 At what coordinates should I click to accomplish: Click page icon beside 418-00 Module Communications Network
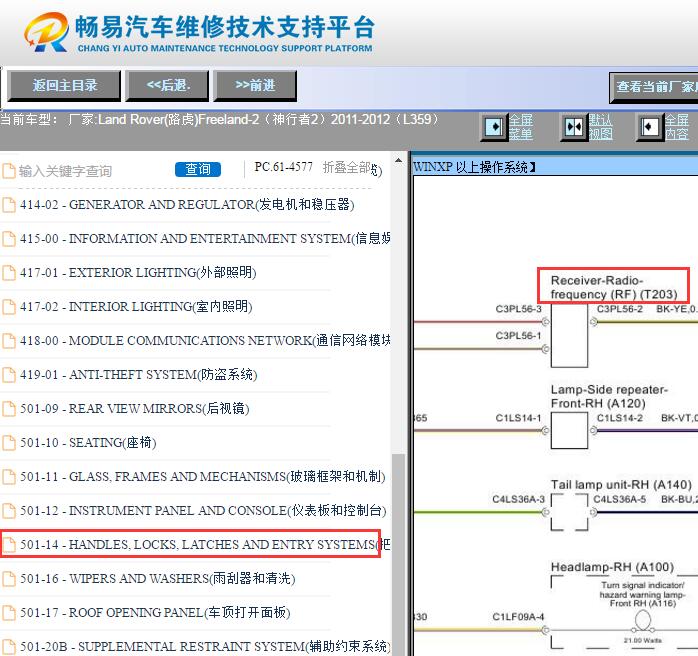[x=8, y=340]
